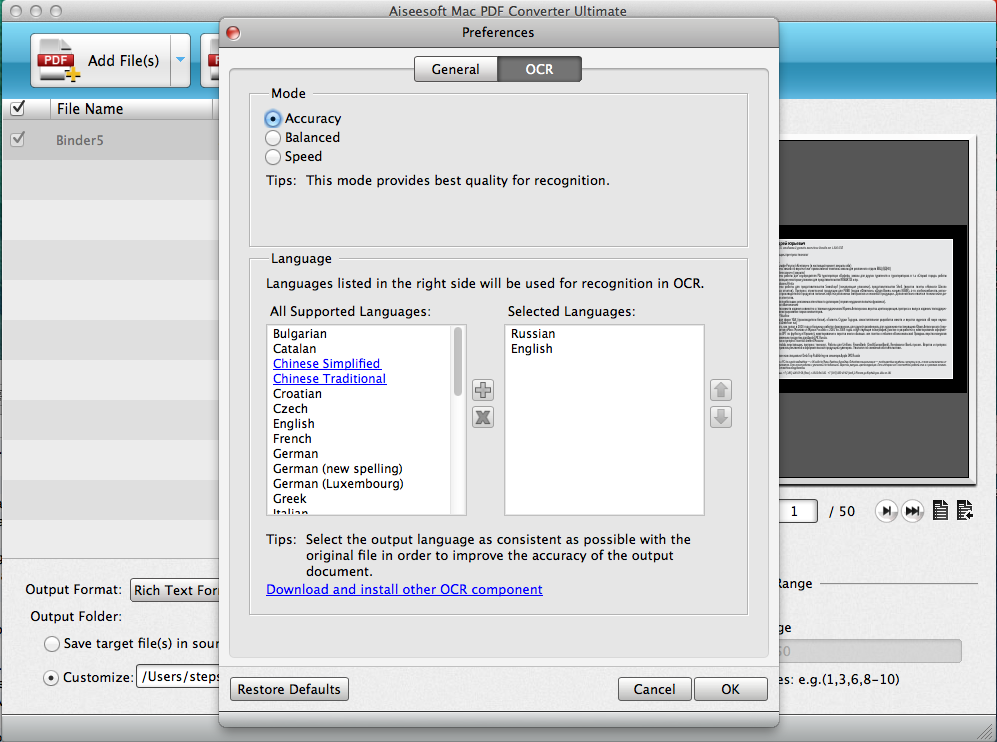The height and width of the screenshot is (742, 997).
Task: Select Chinese Simplified in supported languages
Action: point(327,364)
